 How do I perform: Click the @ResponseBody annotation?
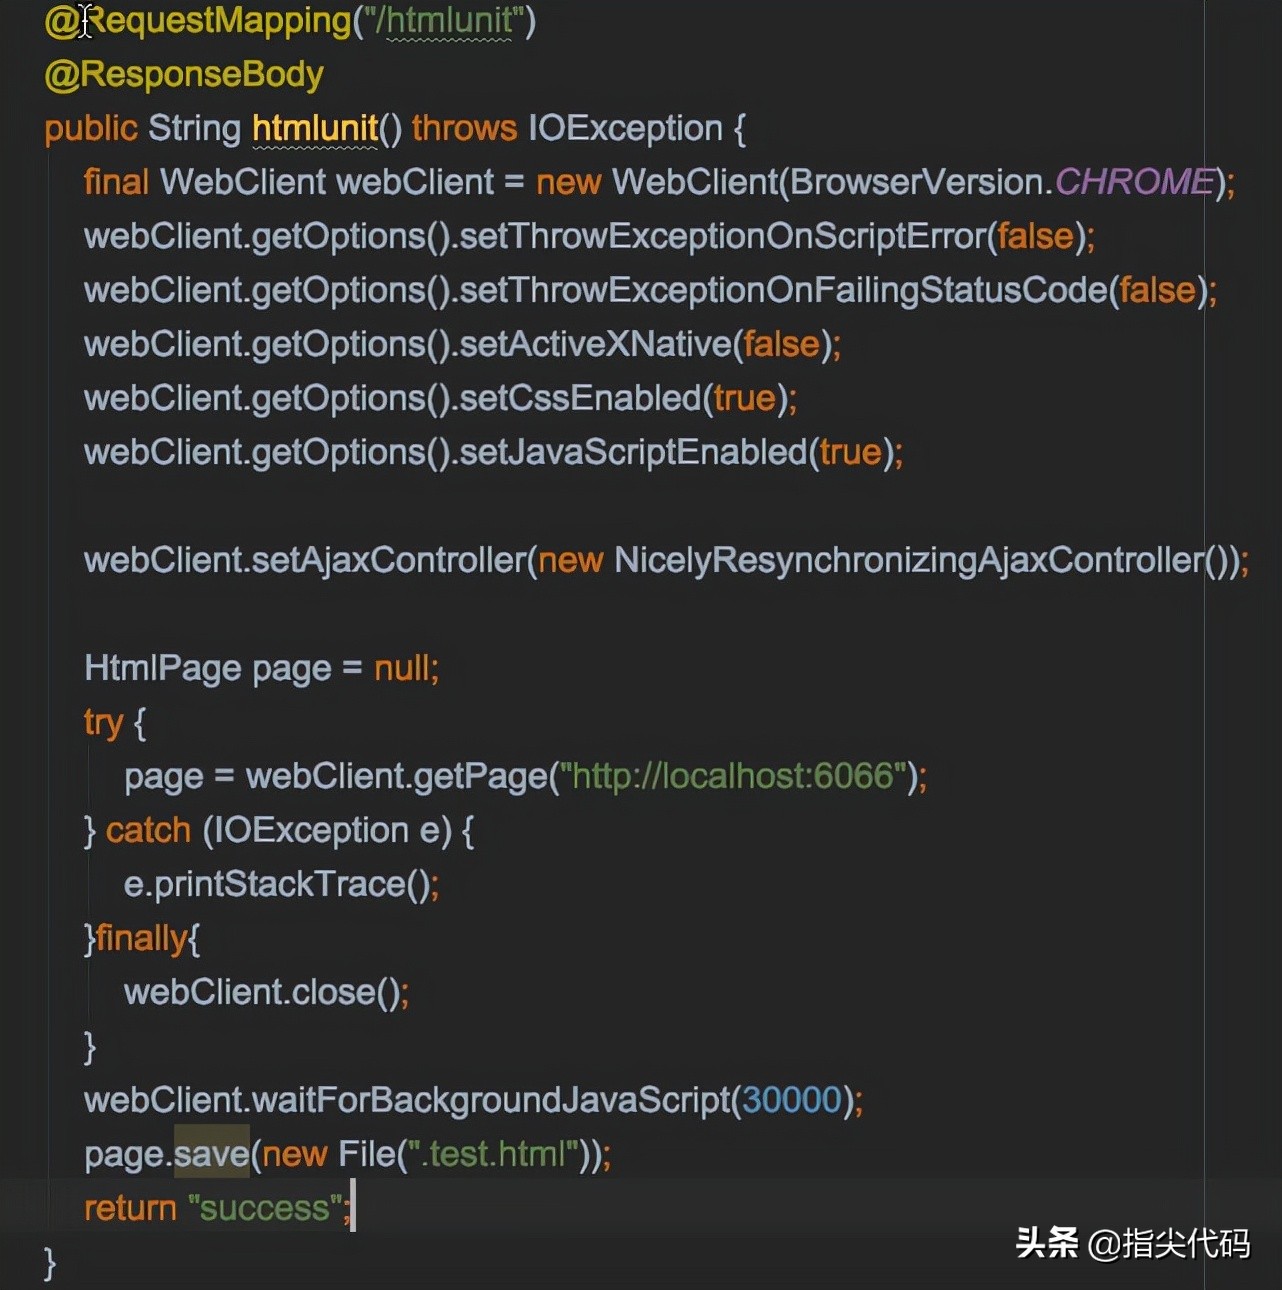coord(183,73)
